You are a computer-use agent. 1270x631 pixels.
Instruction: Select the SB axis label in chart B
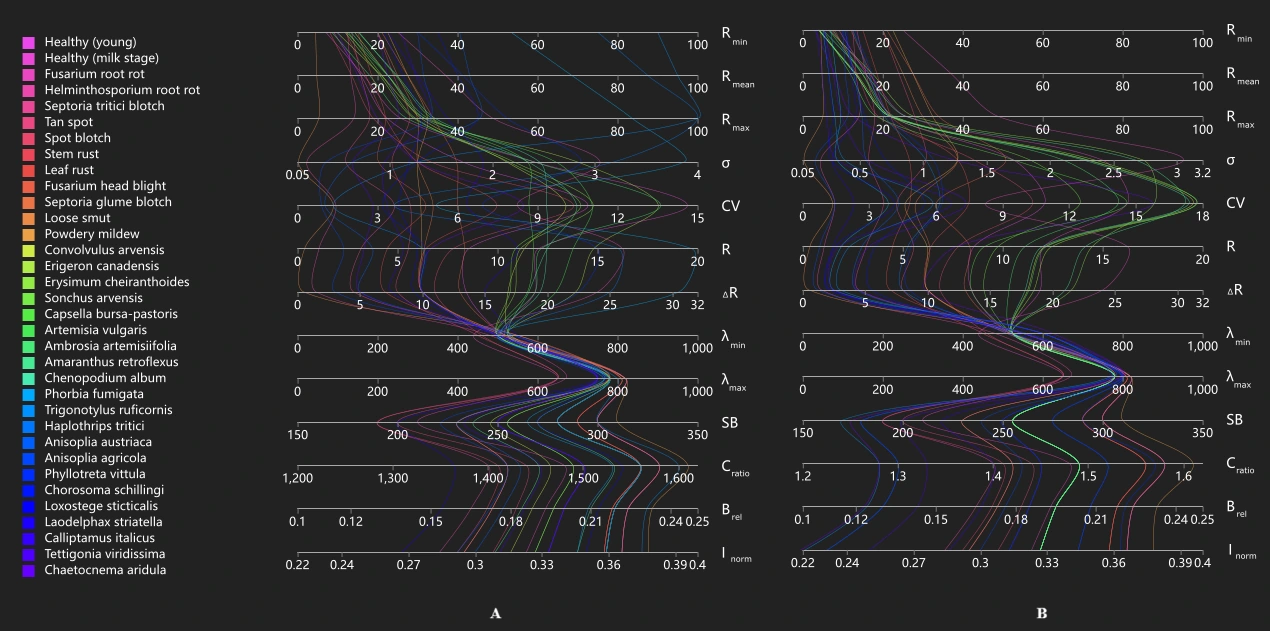tap(1235, 419)
